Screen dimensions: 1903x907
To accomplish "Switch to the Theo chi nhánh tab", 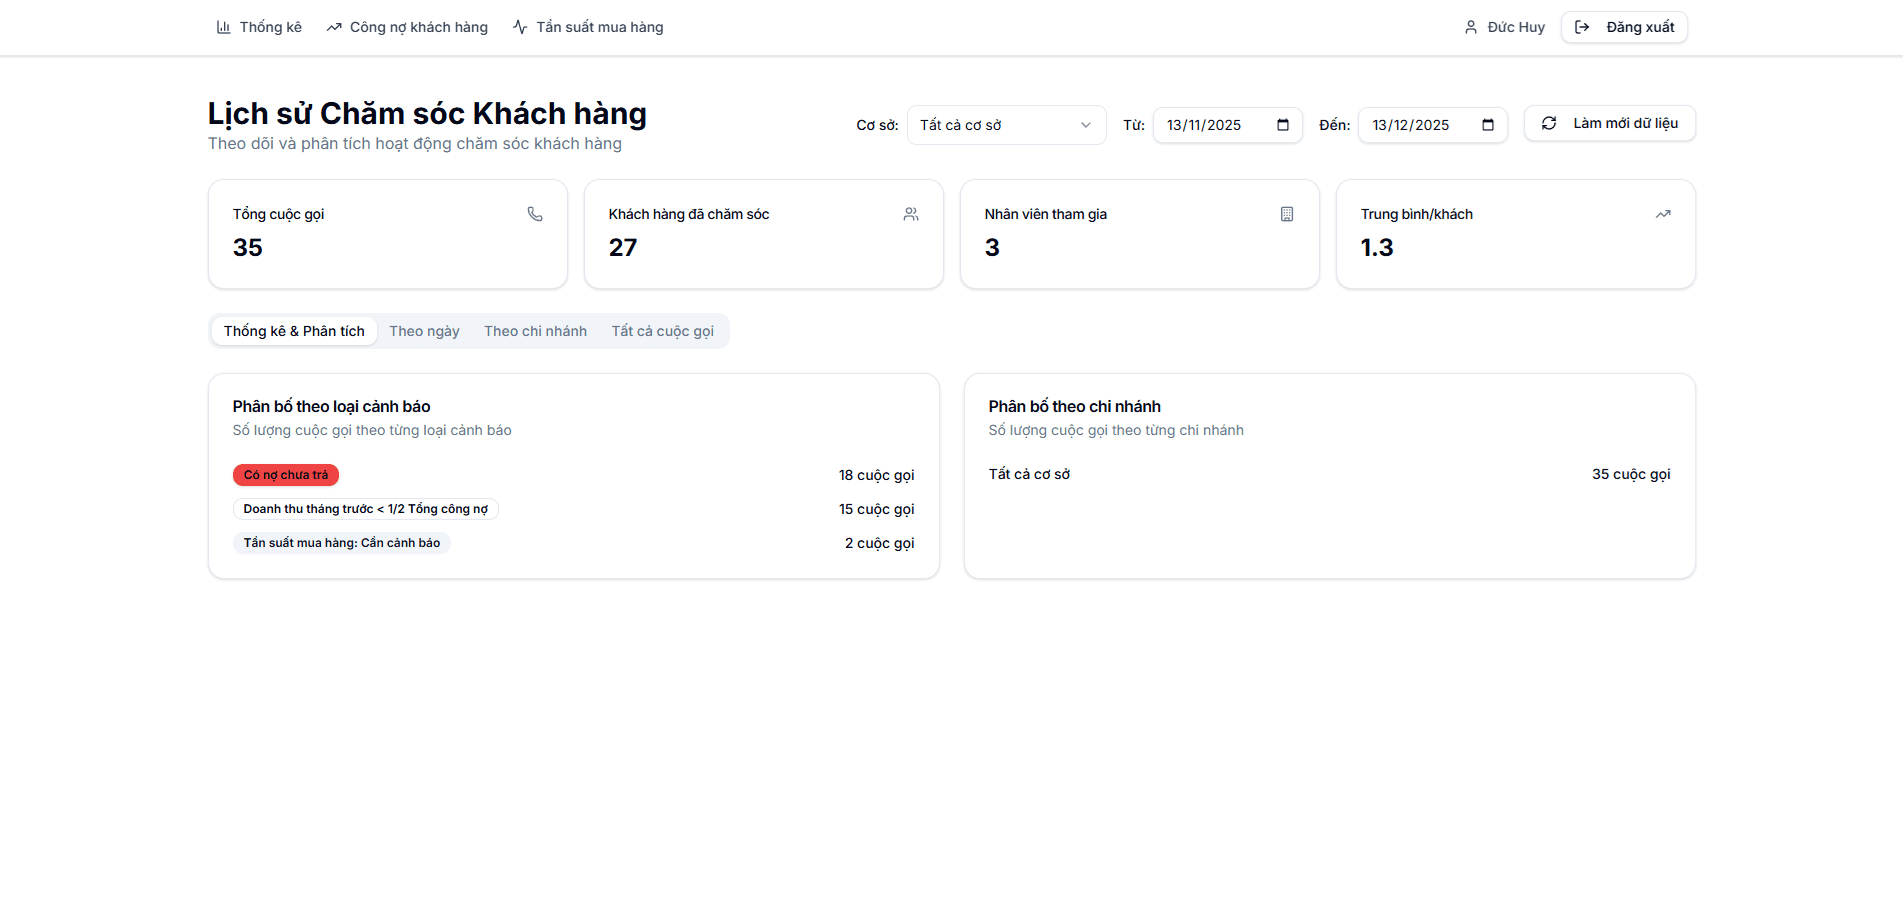I will (535, 331).
